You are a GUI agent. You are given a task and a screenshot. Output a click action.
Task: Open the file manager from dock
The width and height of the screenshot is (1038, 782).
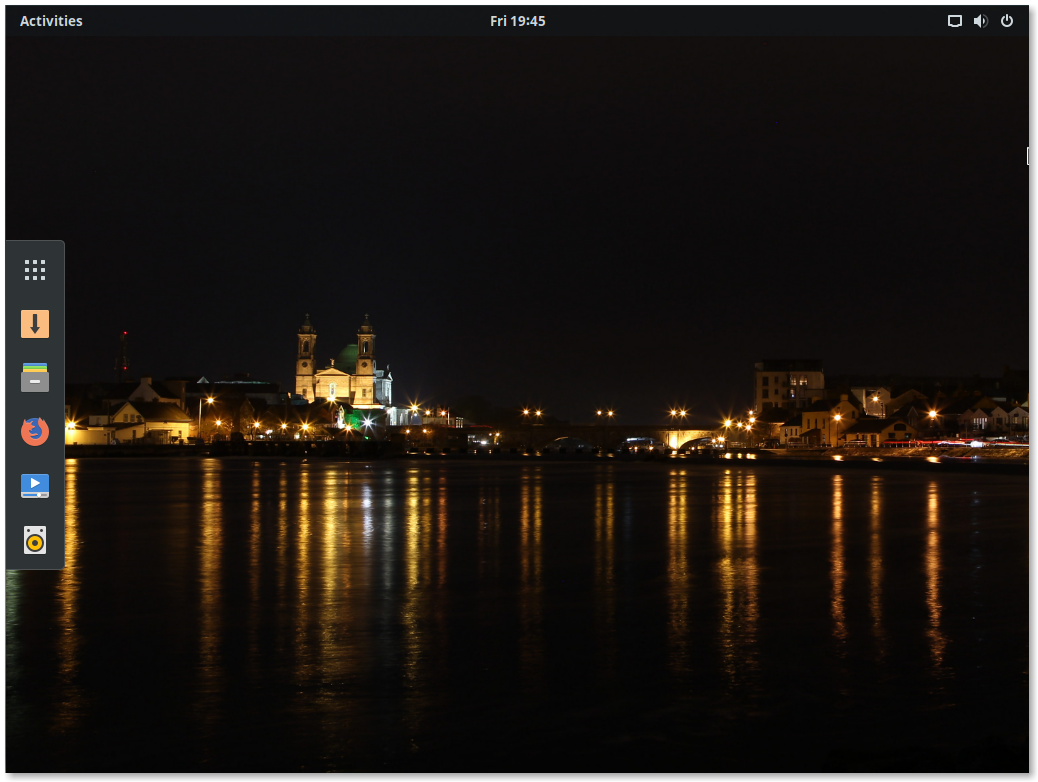(35, 378)
